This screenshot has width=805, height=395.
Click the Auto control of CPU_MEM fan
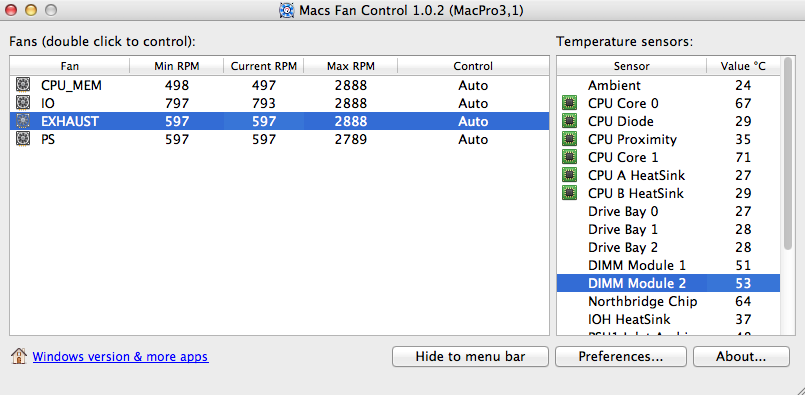[473, 85]
